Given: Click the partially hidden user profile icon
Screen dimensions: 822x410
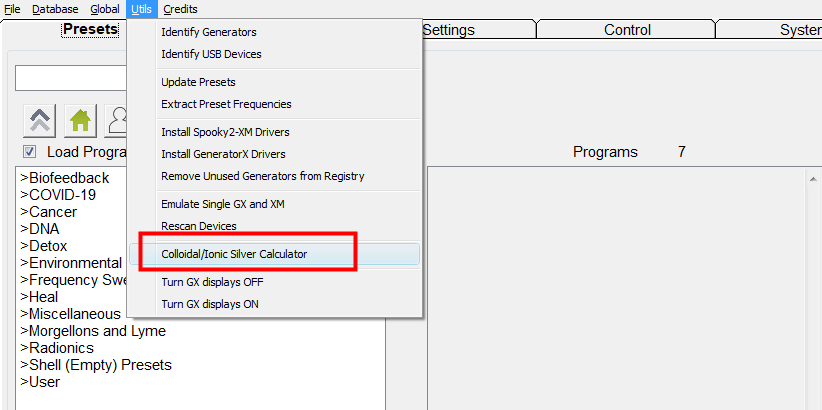Looking at the screenshot, I should [x=116, y=121].
